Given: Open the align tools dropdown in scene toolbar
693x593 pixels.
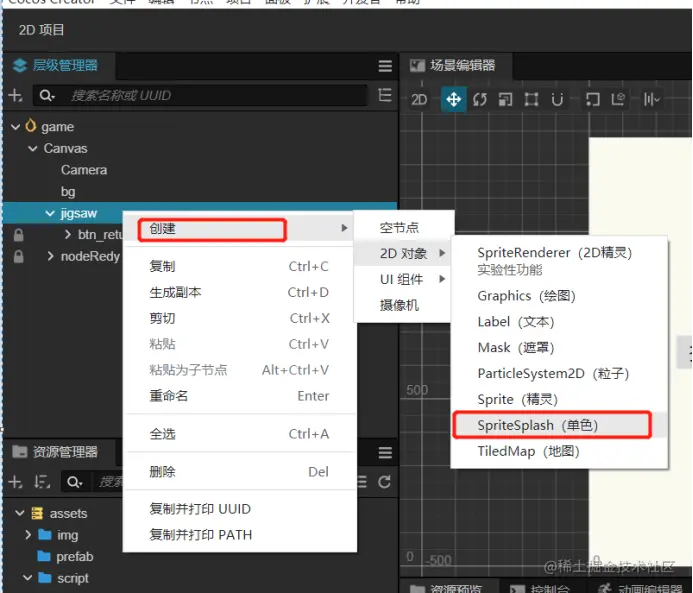Looking at the screenshot, I should [651, 99].
